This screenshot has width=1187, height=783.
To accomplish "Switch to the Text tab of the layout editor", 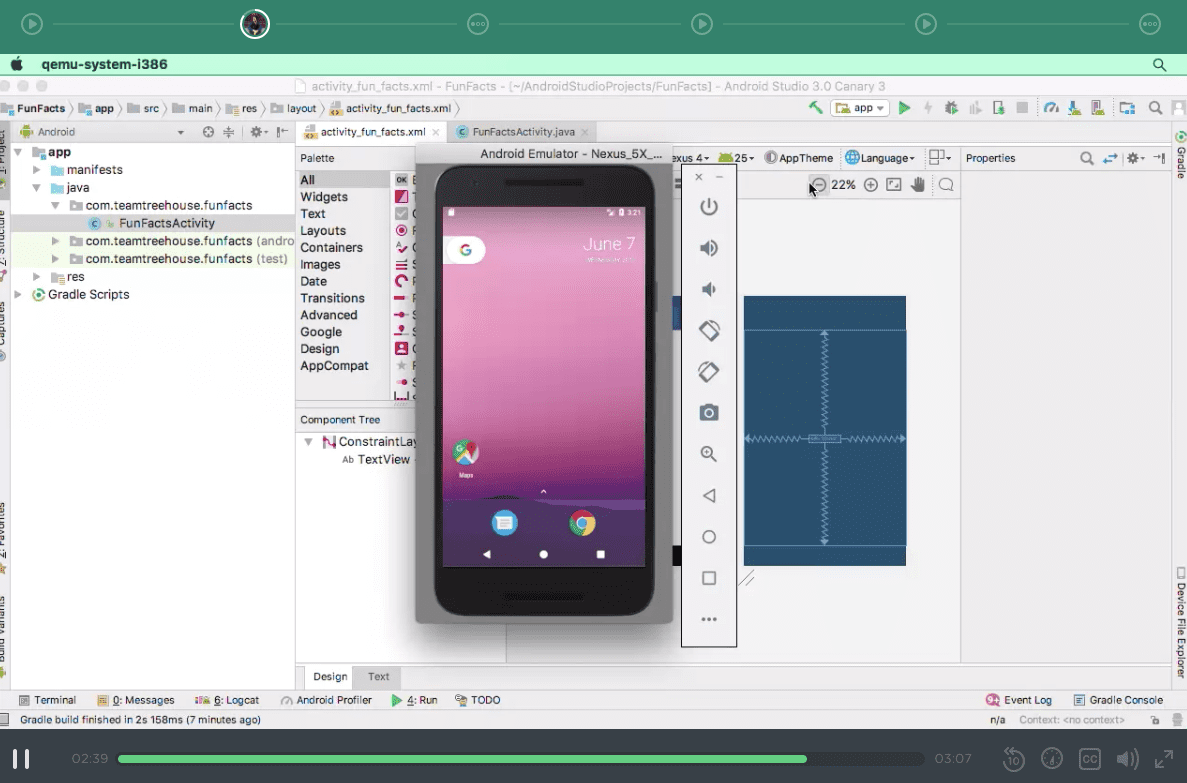I will (377, 677).
